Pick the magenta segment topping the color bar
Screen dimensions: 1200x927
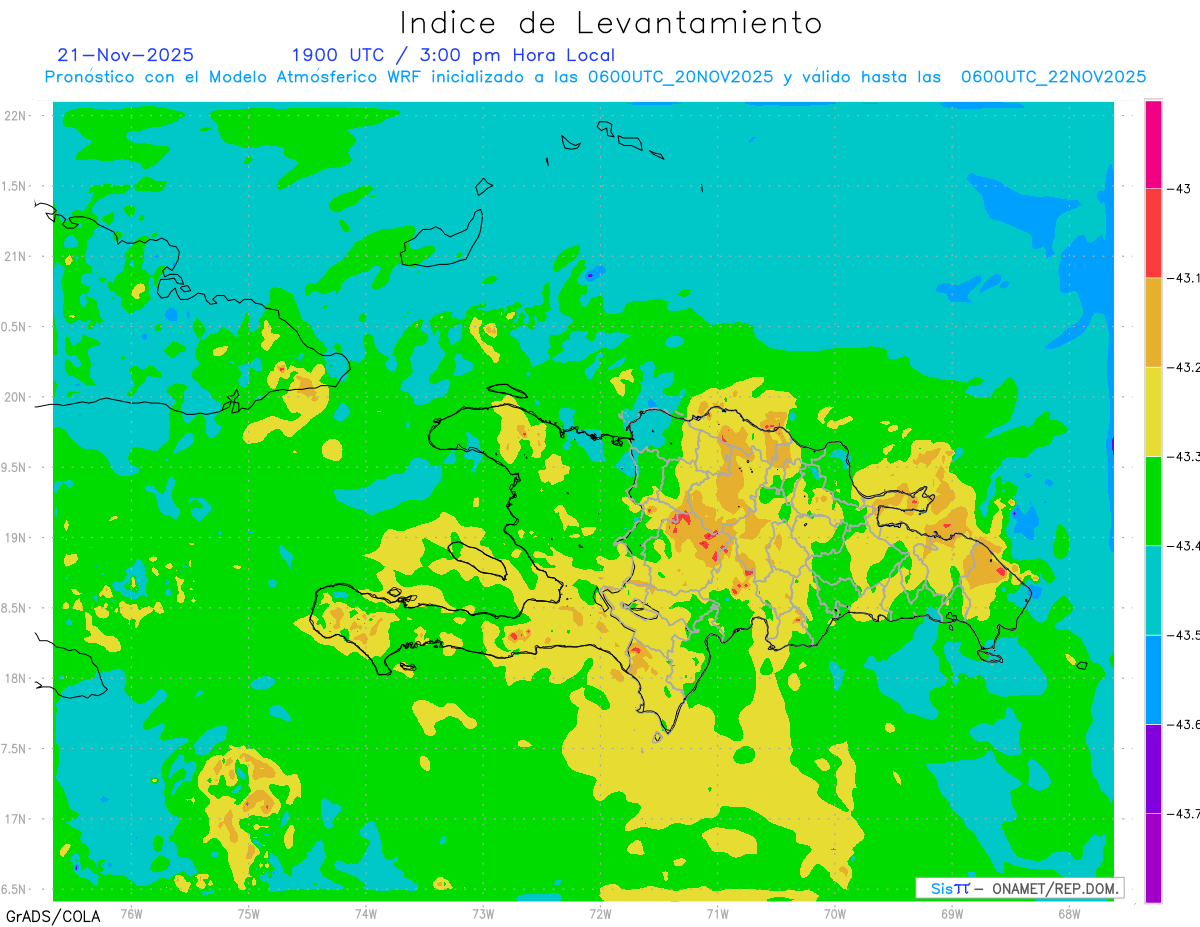(x=1153, y=144)
